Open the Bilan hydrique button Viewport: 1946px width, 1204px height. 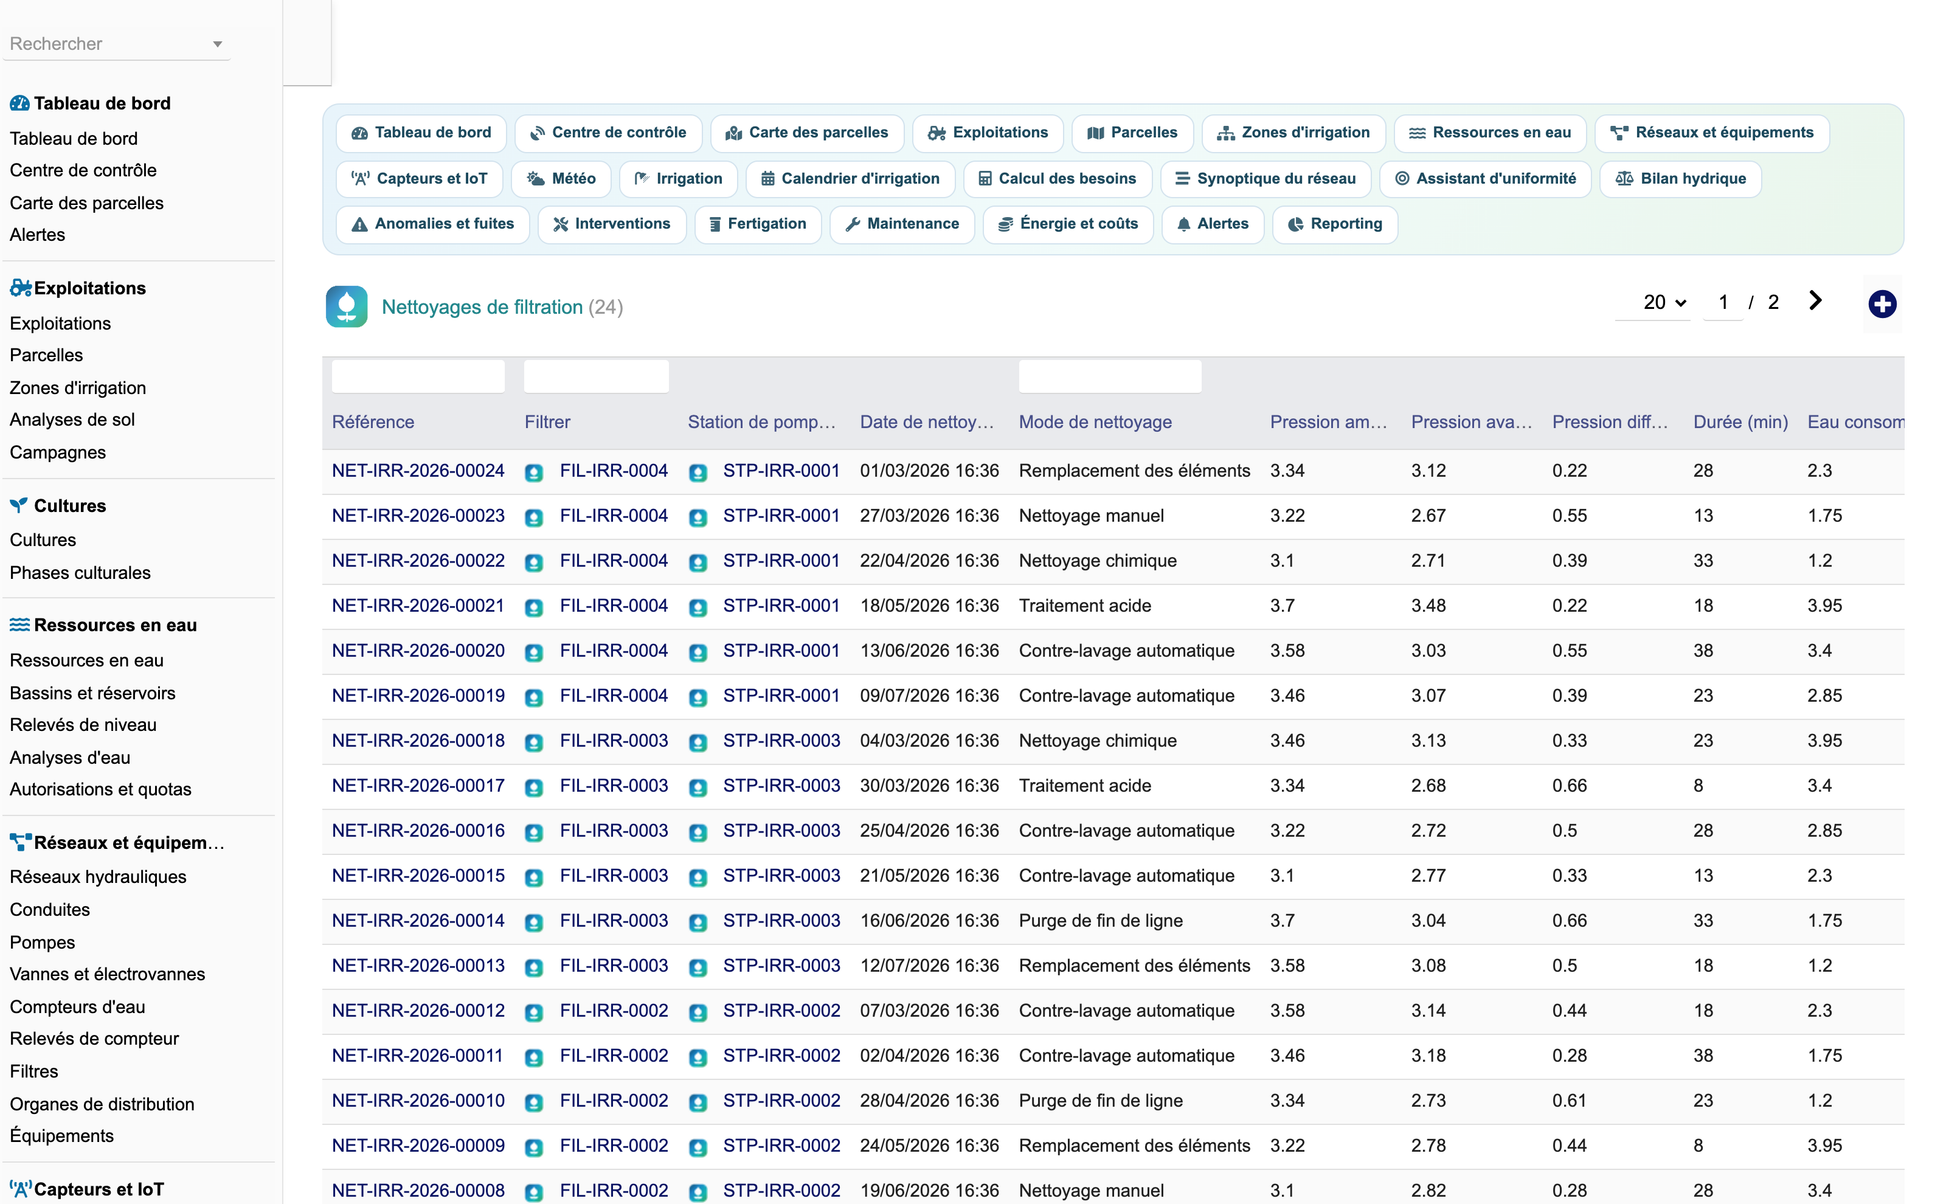coord(1680,179)
